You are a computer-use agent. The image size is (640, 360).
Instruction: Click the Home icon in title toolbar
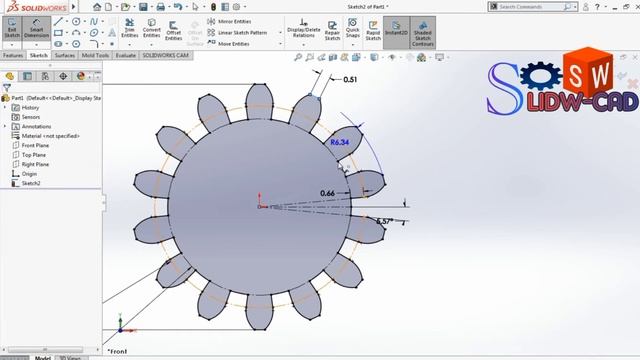(x=97, y=7)
